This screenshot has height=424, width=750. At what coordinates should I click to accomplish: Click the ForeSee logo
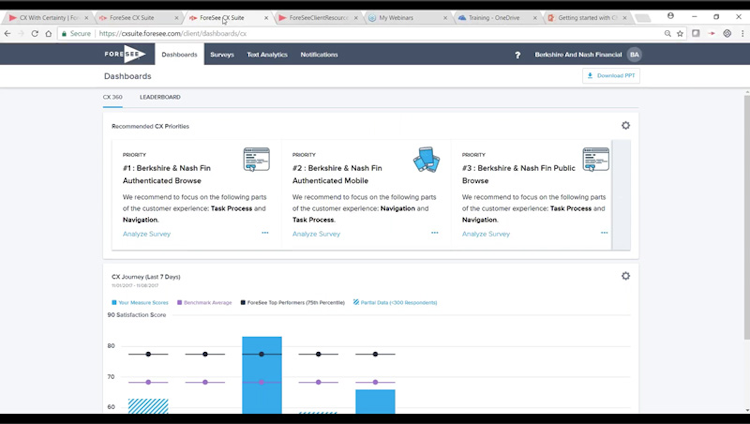pos(125,54)
